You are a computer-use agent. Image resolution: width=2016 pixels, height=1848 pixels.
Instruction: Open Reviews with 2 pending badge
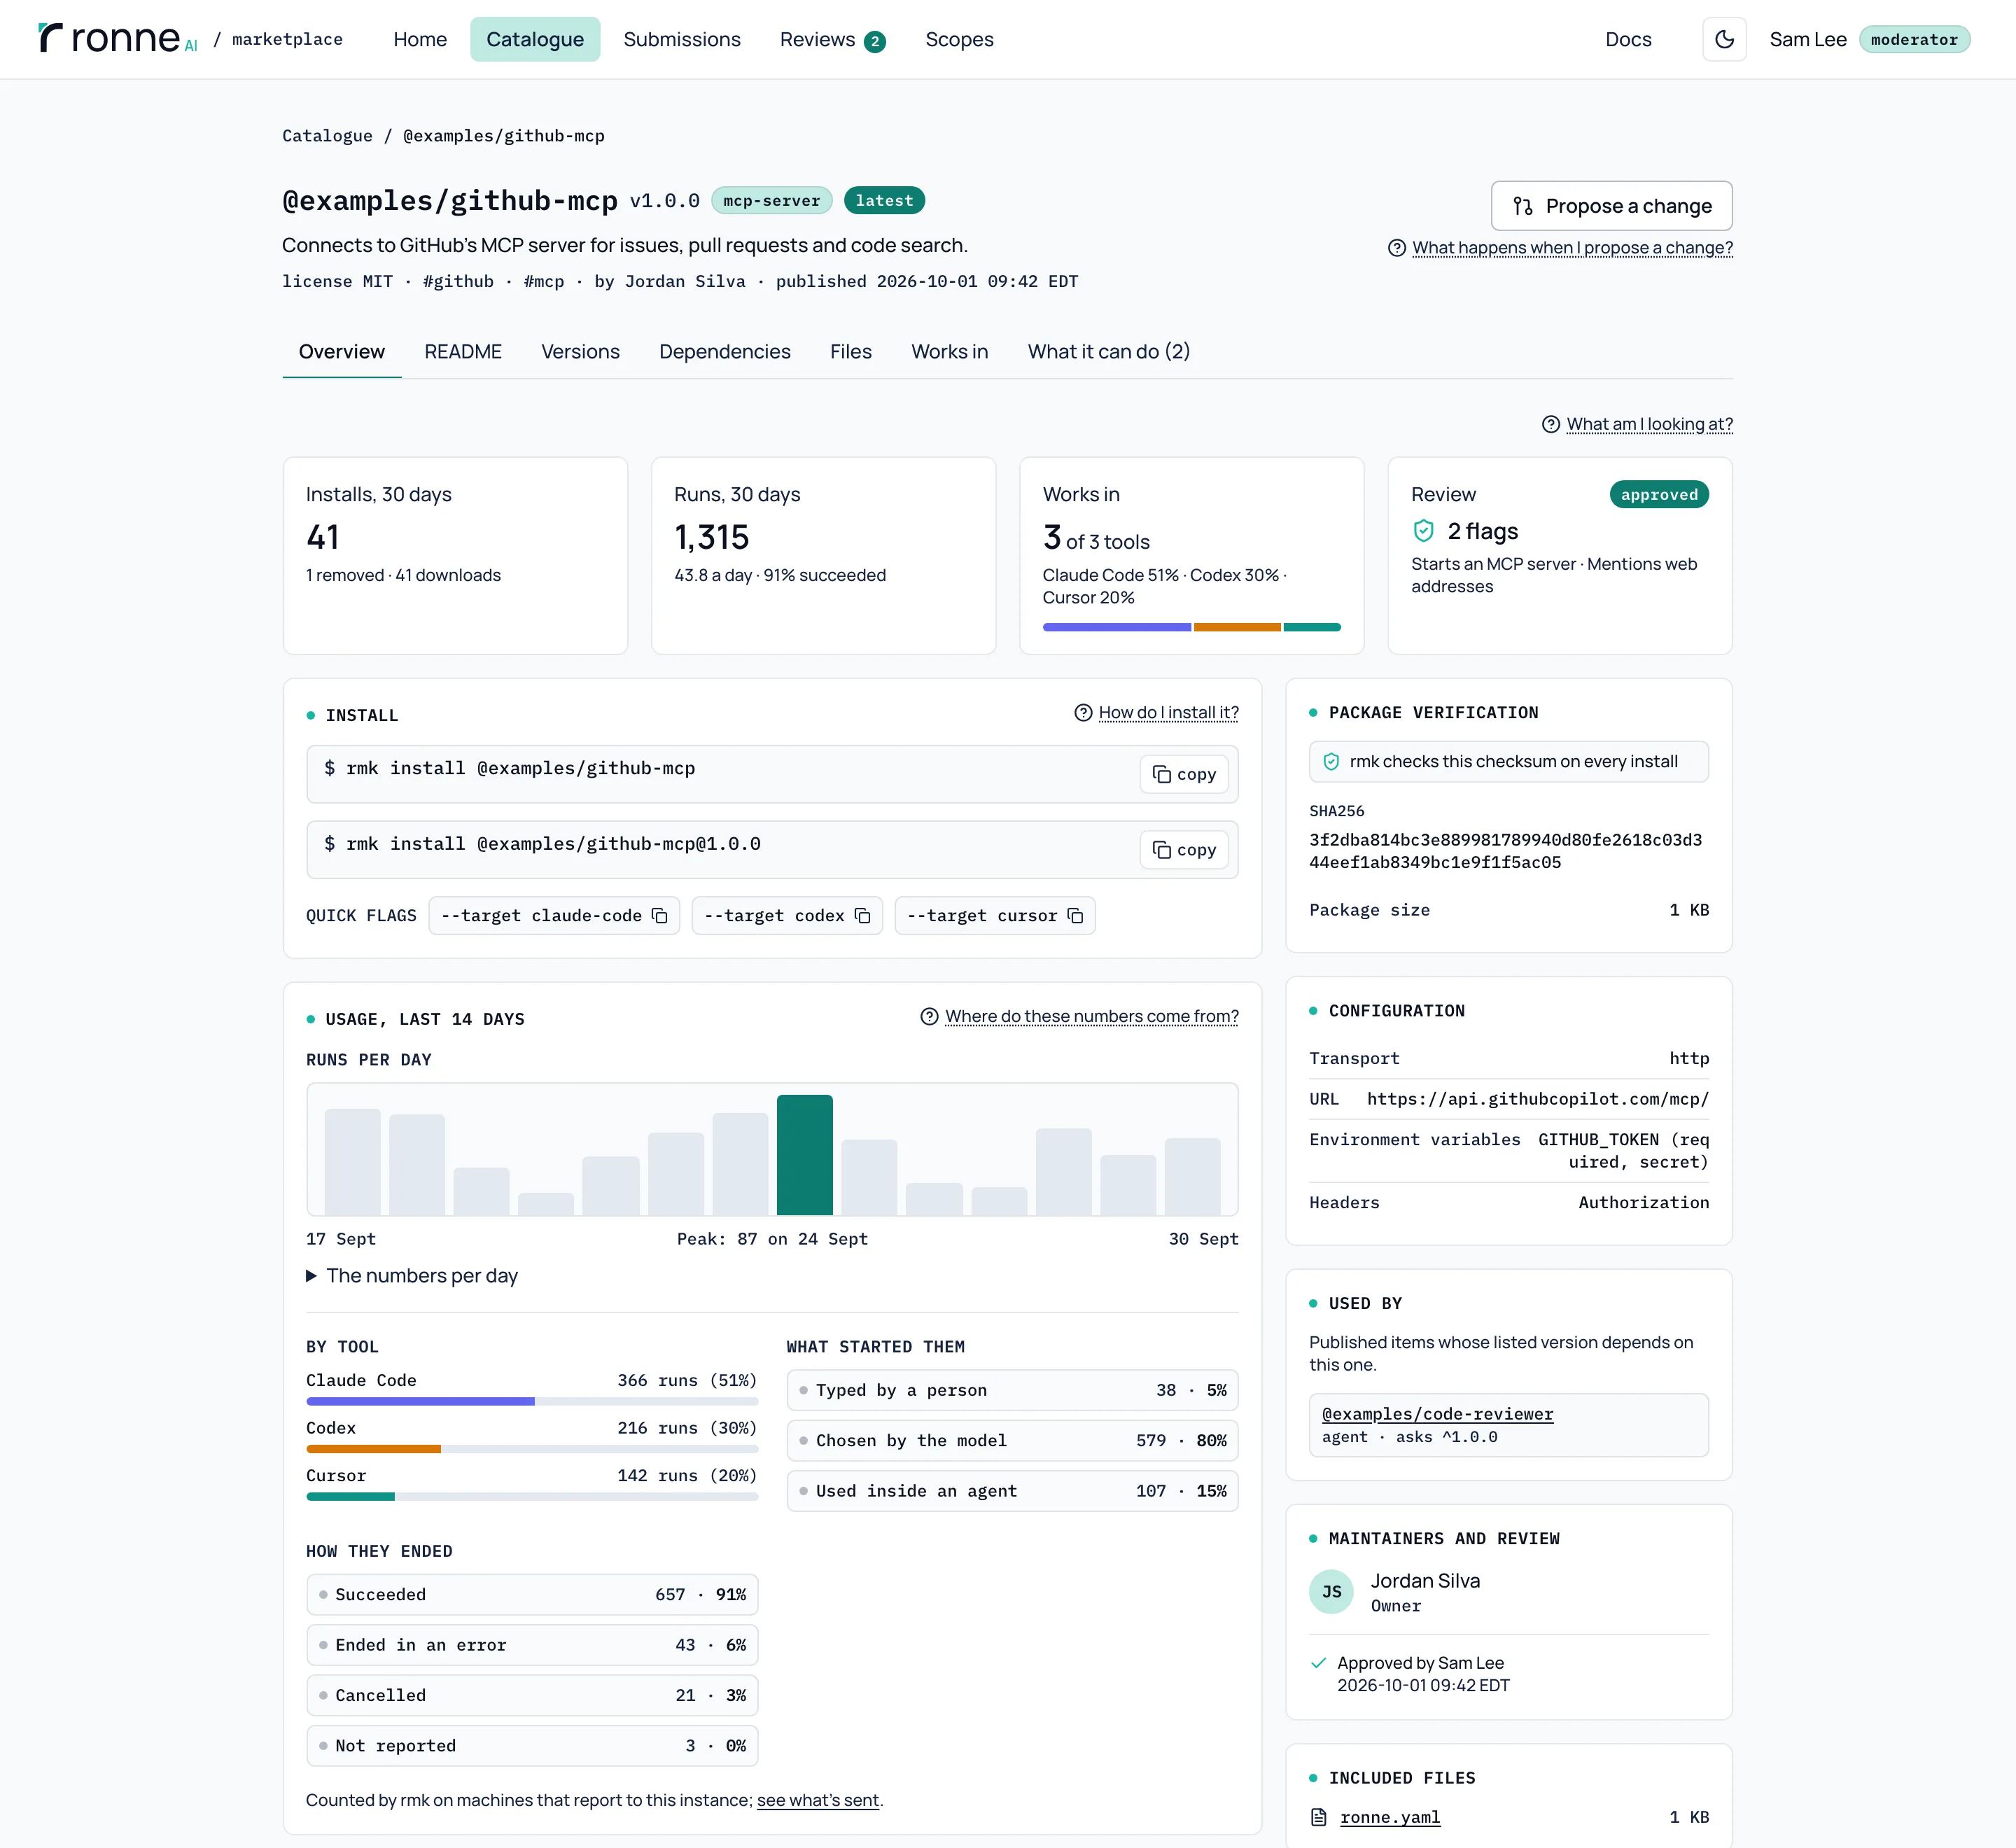click(832, 39)
